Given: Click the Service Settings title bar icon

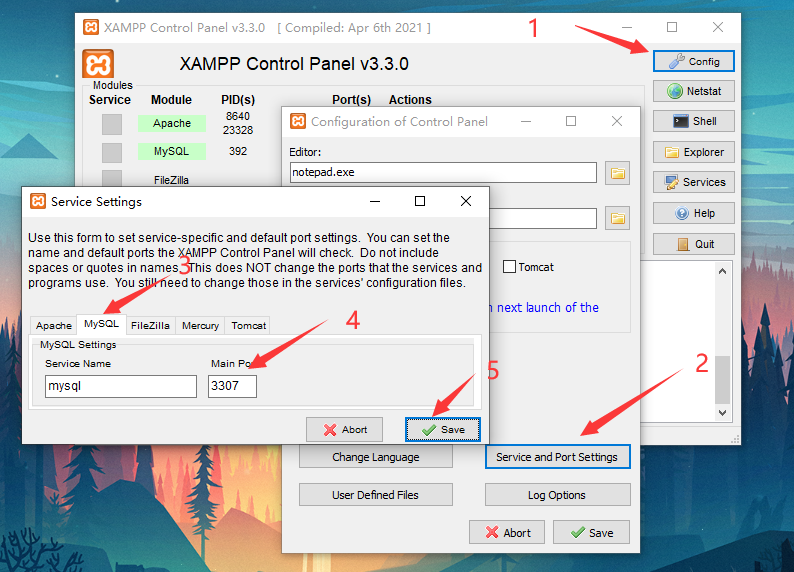Looking at the screenshot, I should (x=37, y=201).
